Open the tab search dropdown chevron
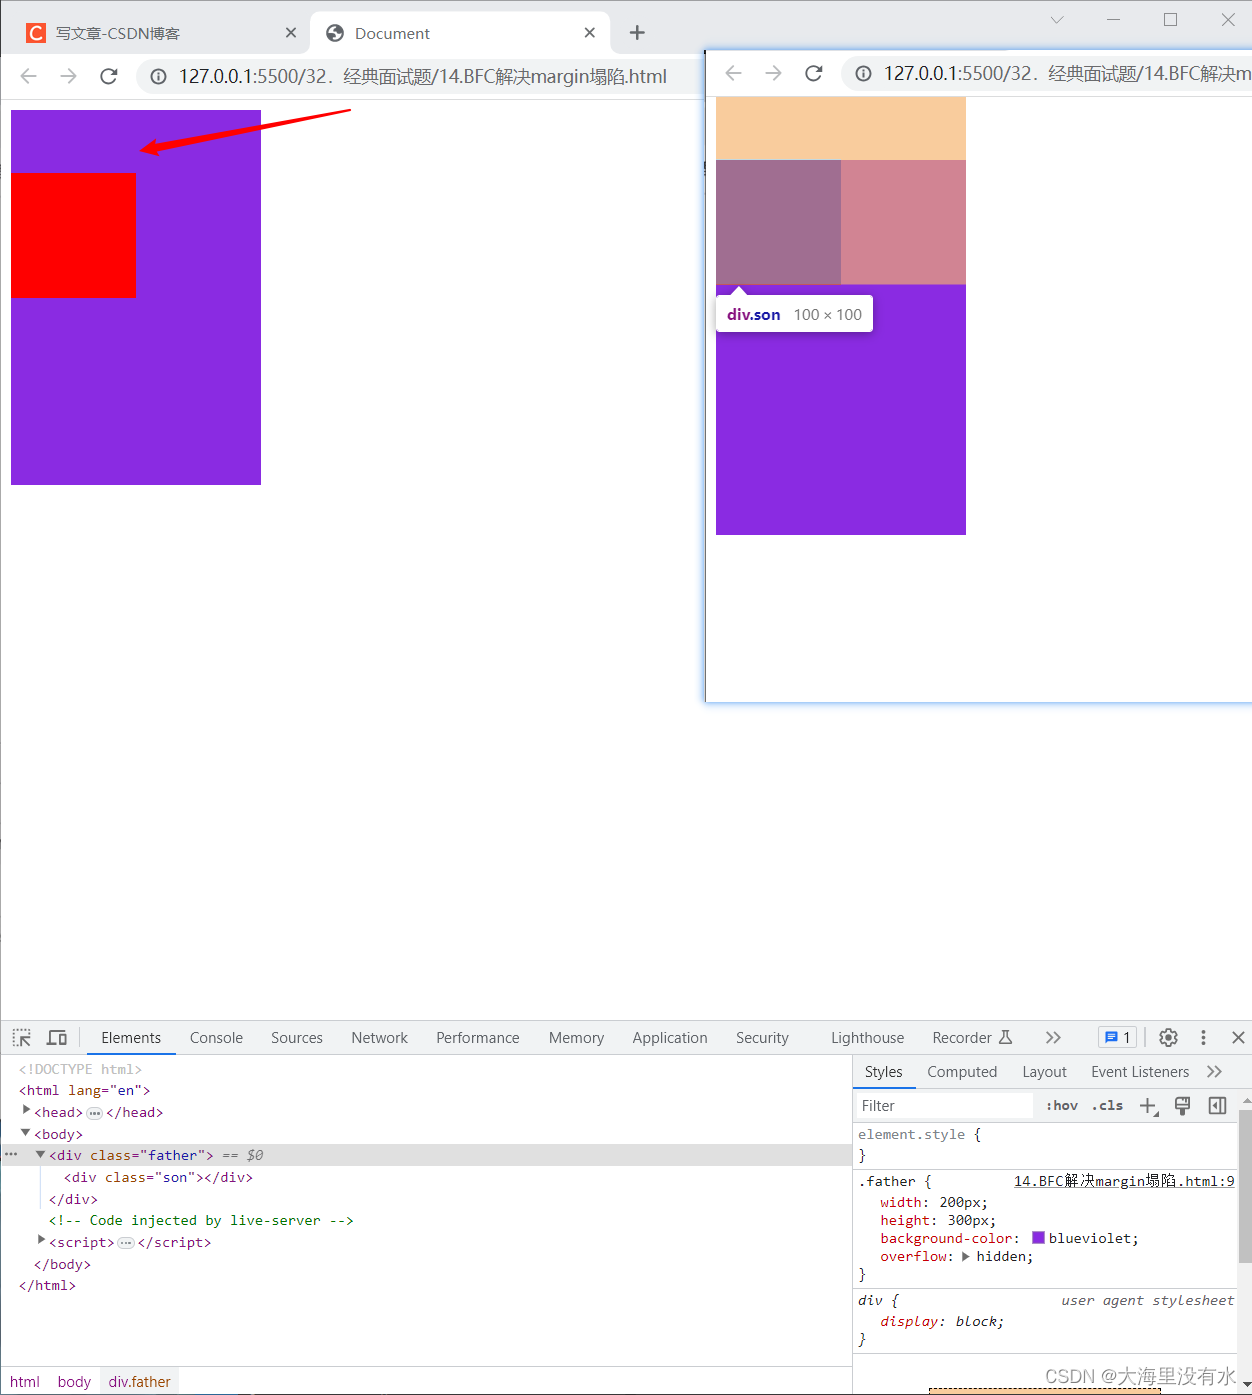 click(1057, 20)
